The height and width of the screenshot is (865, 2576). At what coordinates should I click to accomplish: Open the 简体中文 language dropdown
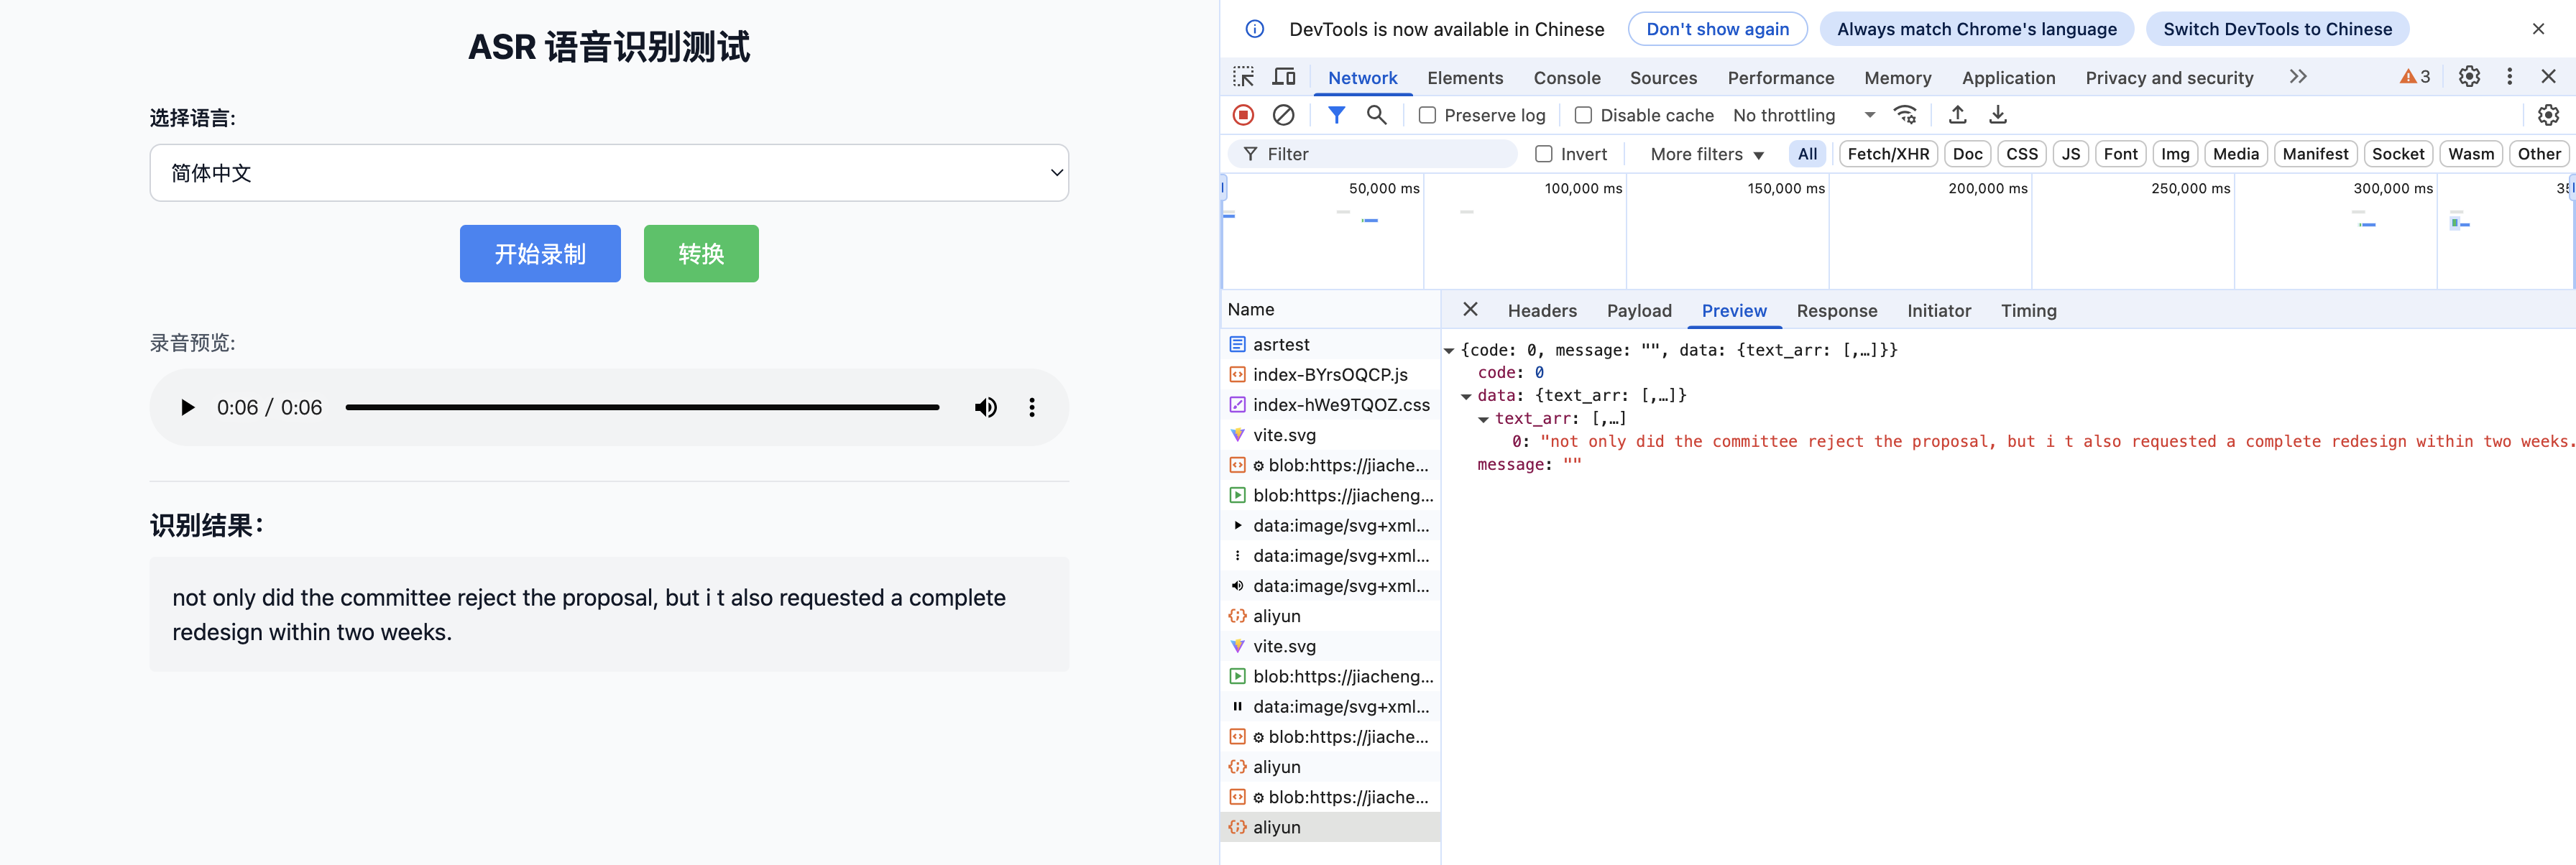[x=609, y=173]
